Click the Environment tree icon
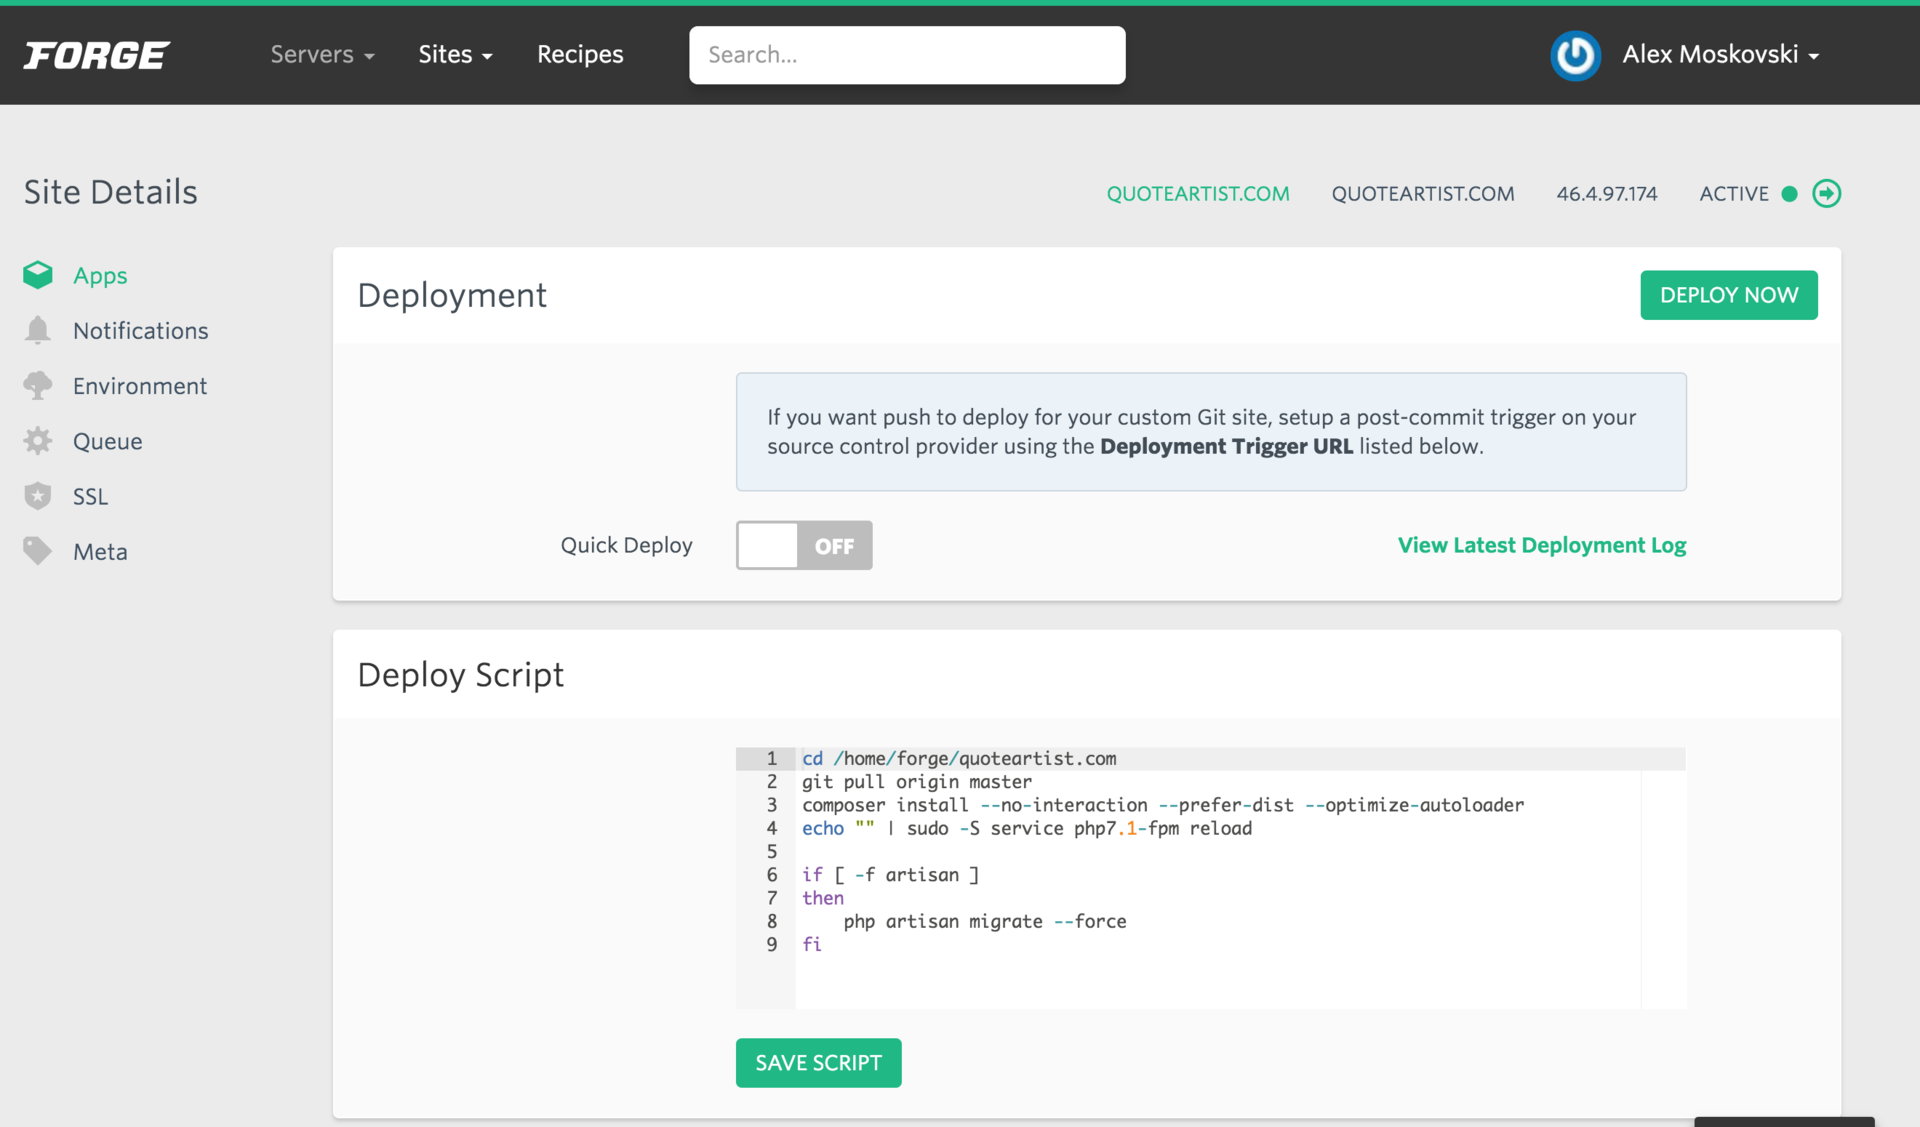Viewport: 1920px width, 1127px height. tap(38, 386)
